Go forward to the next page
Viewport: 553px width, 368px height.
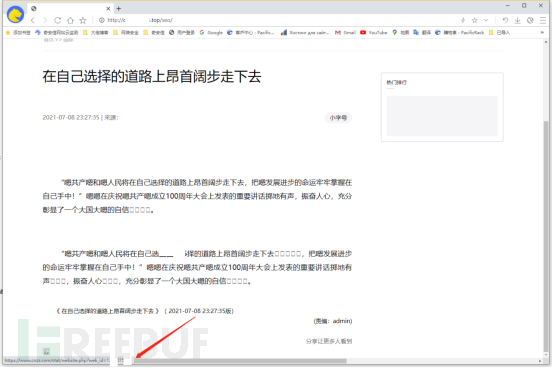click(x=45, y=20)
